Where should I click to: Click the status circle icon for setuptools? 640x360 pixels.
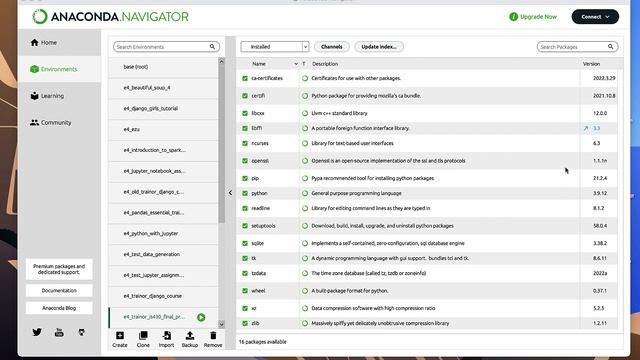click(305, 226)
